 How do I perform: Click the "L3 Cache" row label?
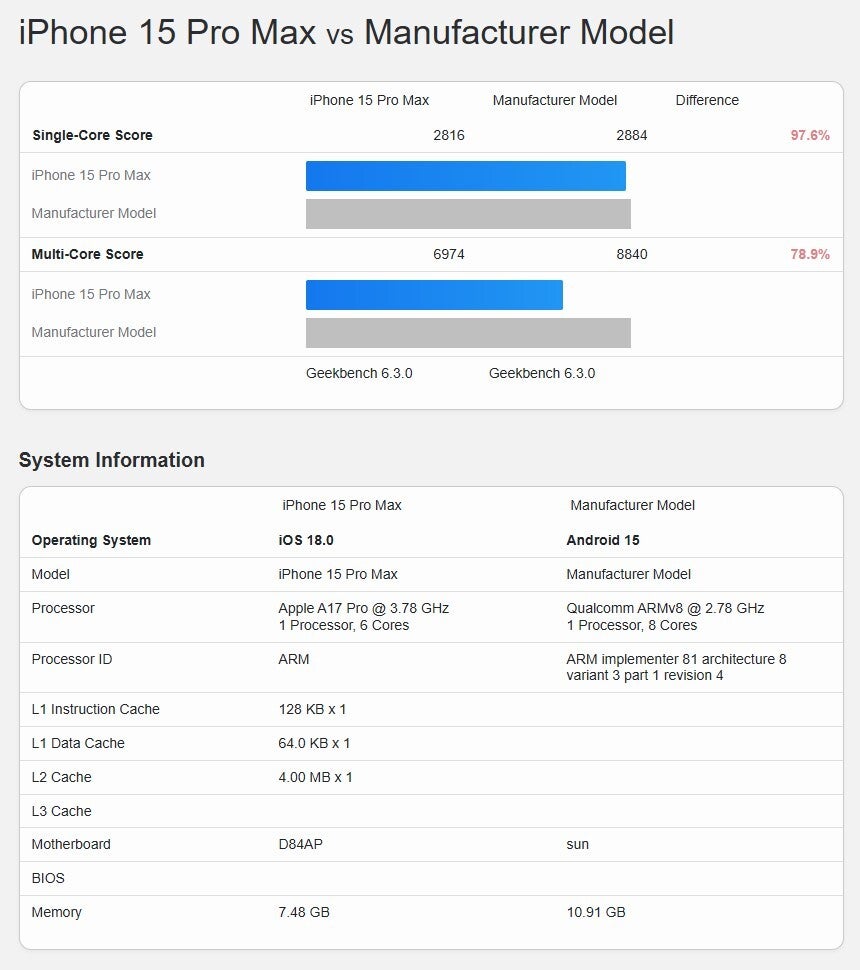click(x=61, y=812)
